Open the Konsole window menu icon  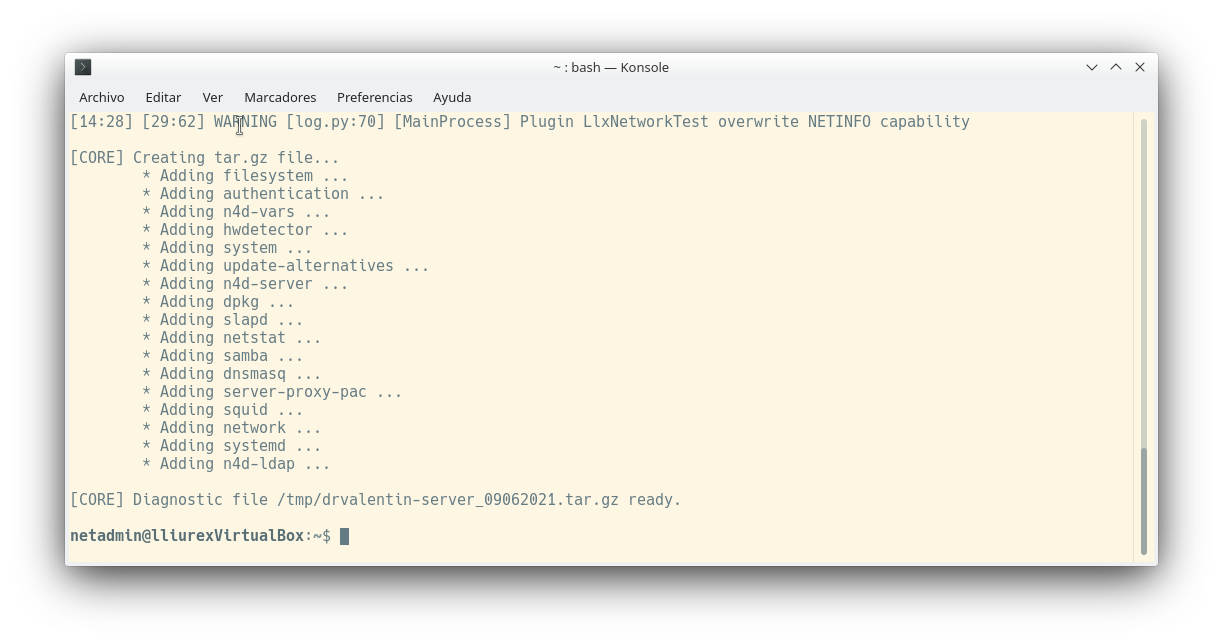83,67
